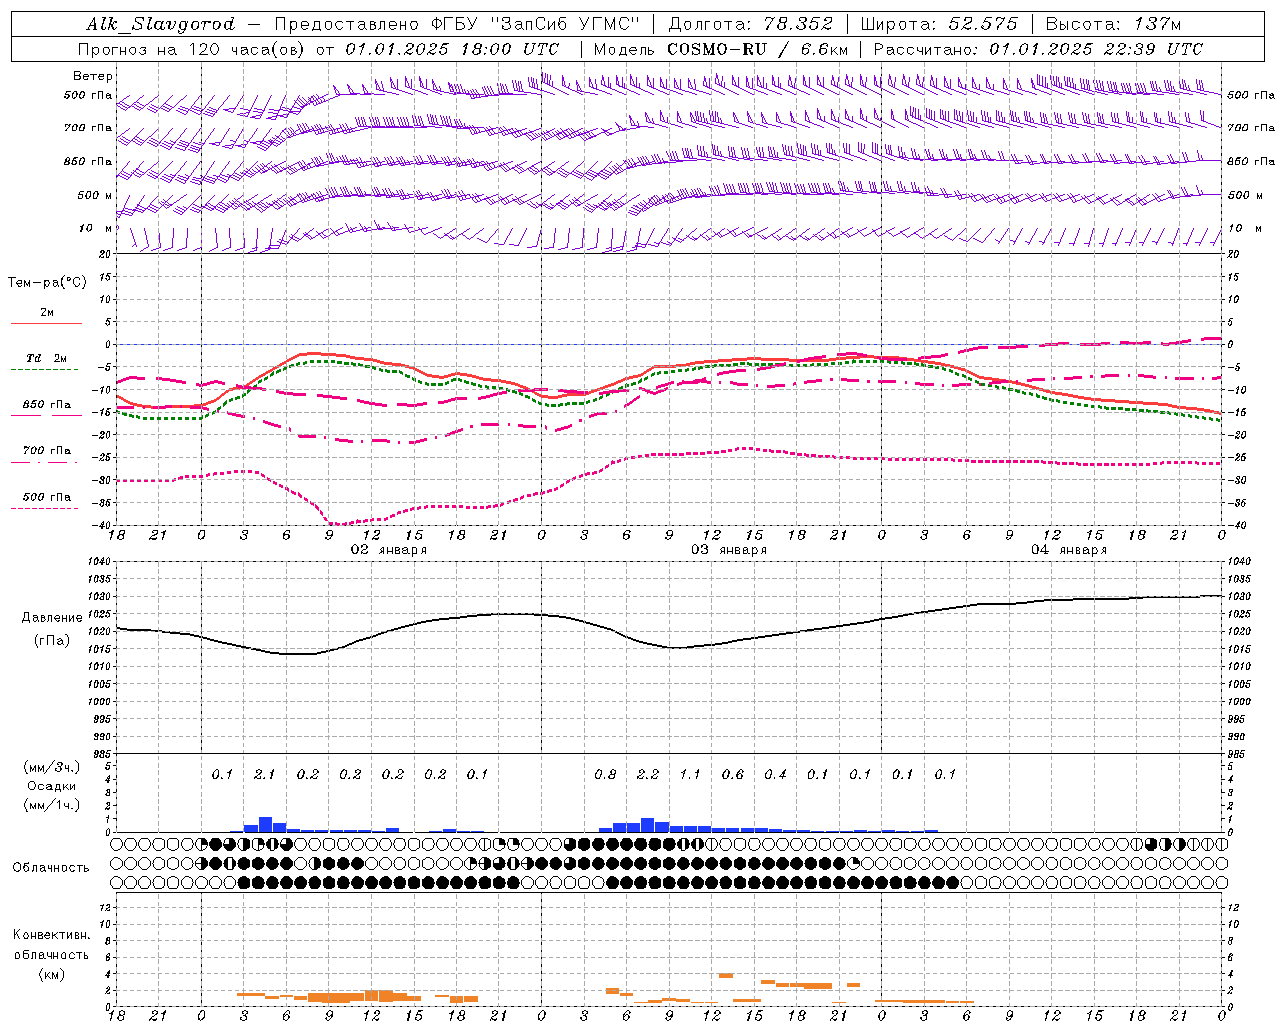Viewport: 1280px width, 1024px height.
Task: Click the 2.2 precipitation total value
Action: [x=648, y=774]
